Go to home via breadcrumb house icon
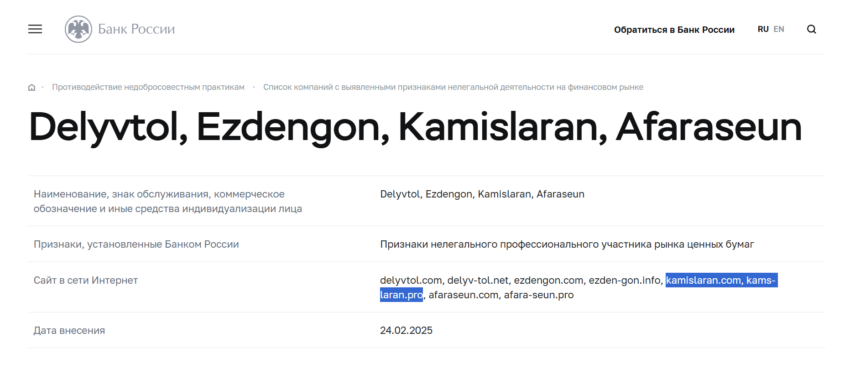The height and width of the screenshot is (369, 850). (x=31, y=87)
